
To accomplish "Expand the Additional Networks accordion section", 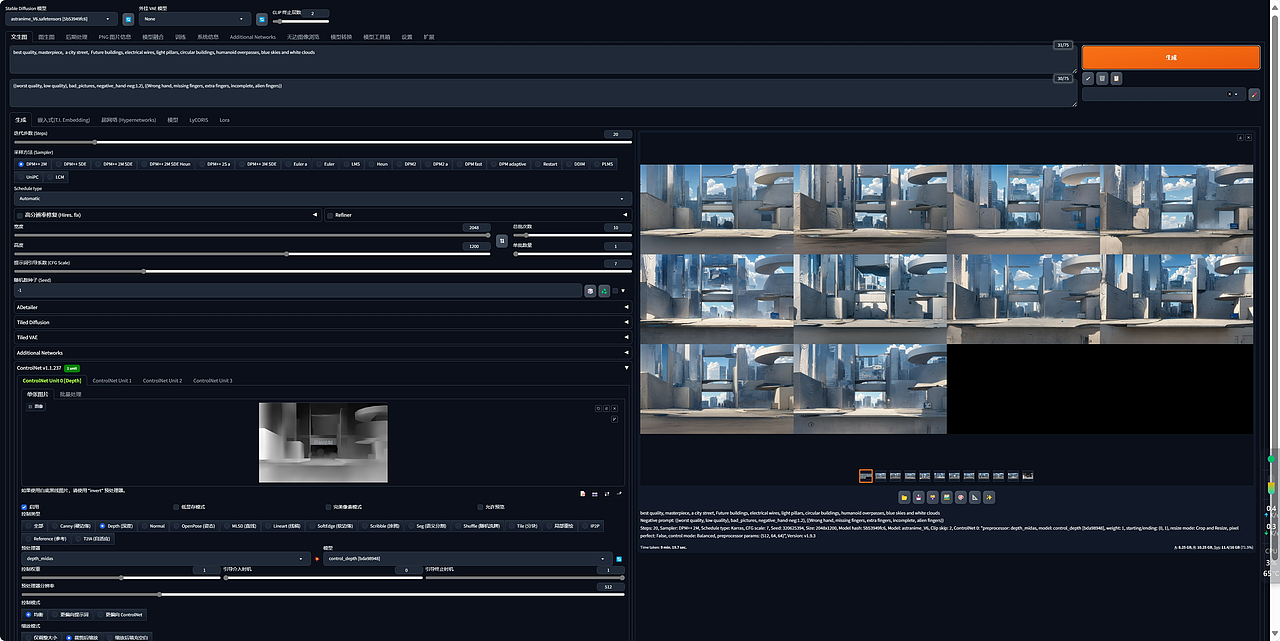I will coord(322,352).
